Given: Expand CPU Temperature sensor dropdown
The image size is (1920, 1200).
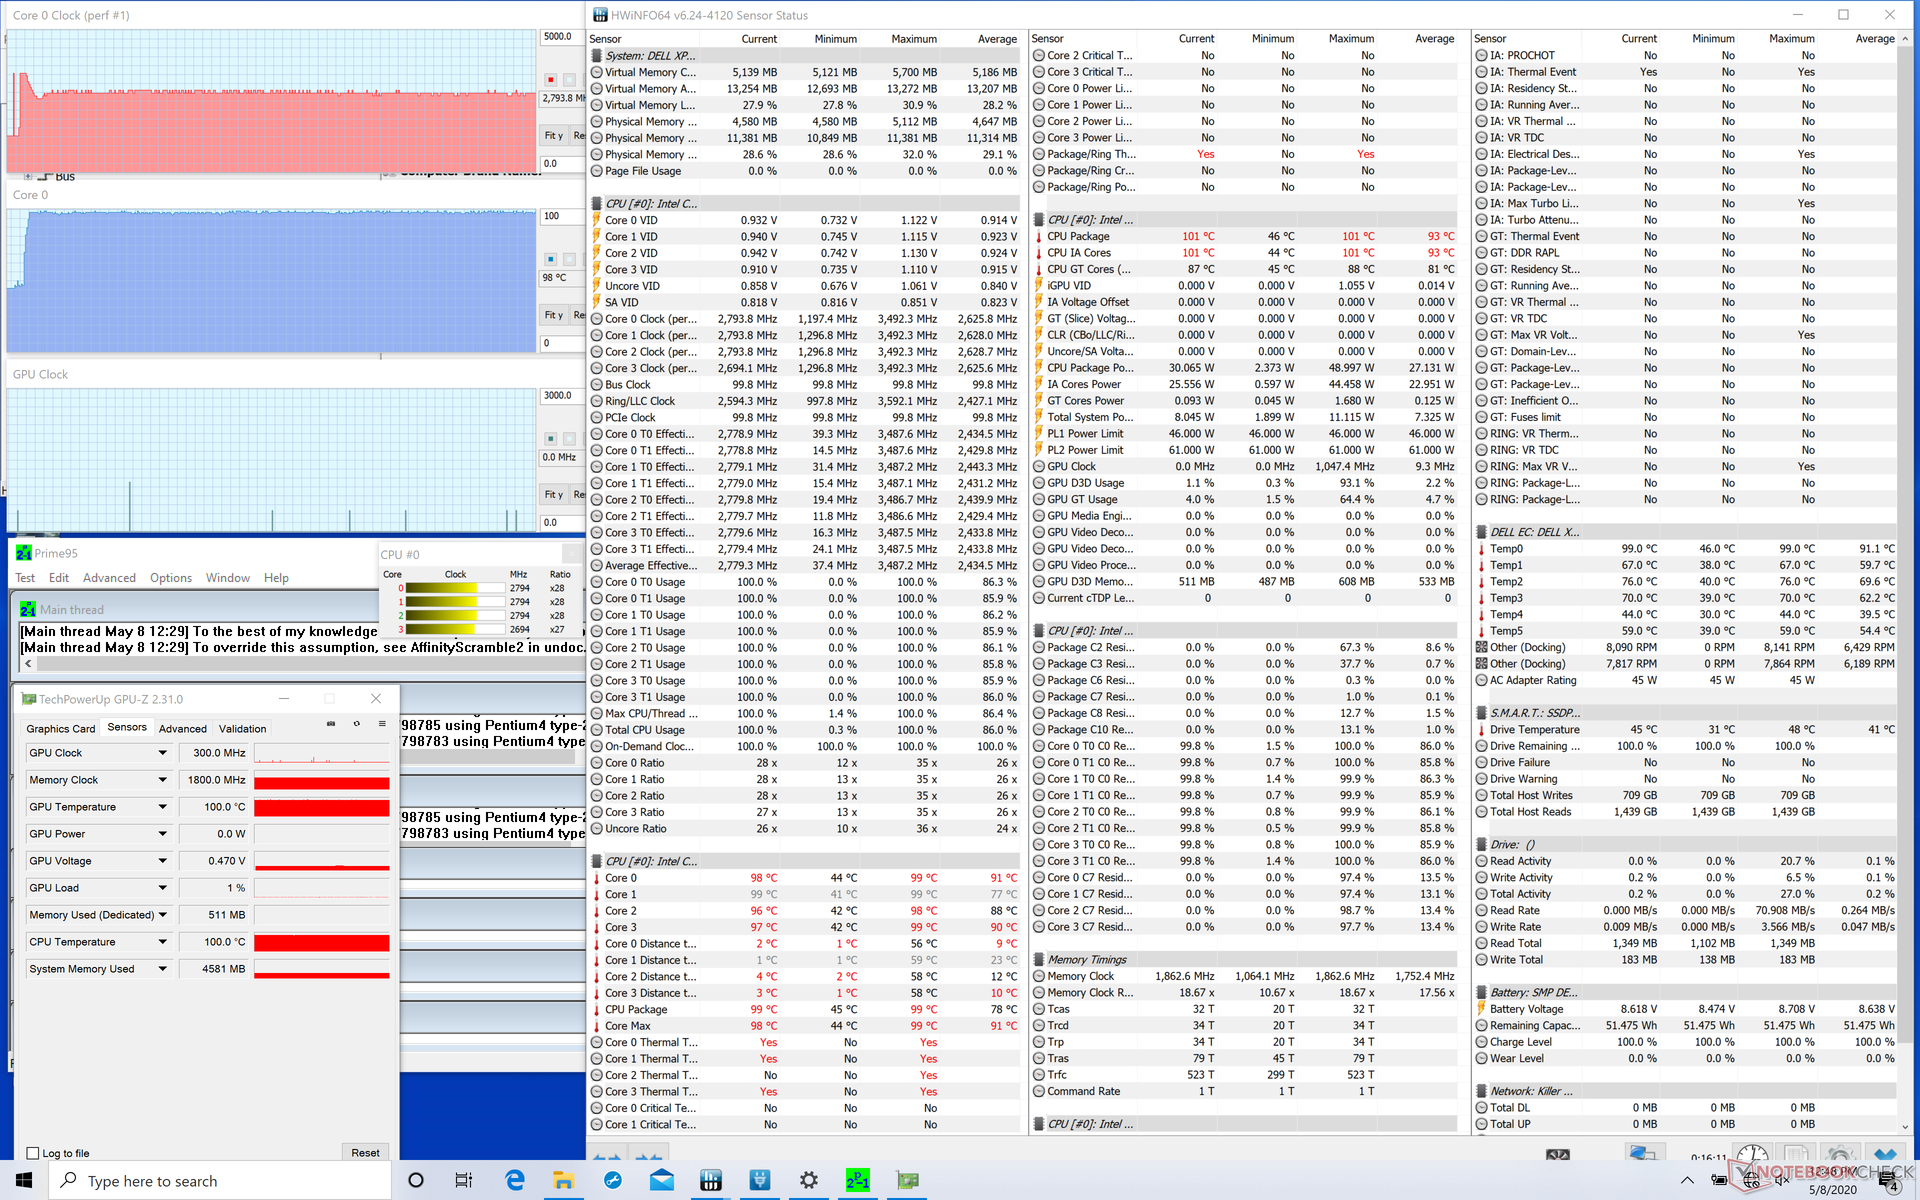Looking at the screenshot, I should coord(162,942).
